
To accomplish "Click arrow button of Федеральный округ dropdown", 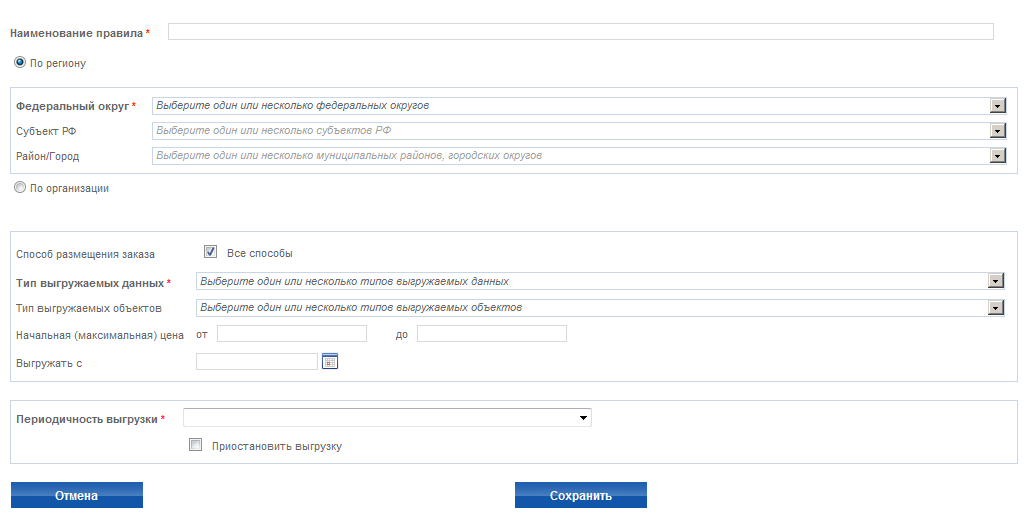I will pos(998,106).
